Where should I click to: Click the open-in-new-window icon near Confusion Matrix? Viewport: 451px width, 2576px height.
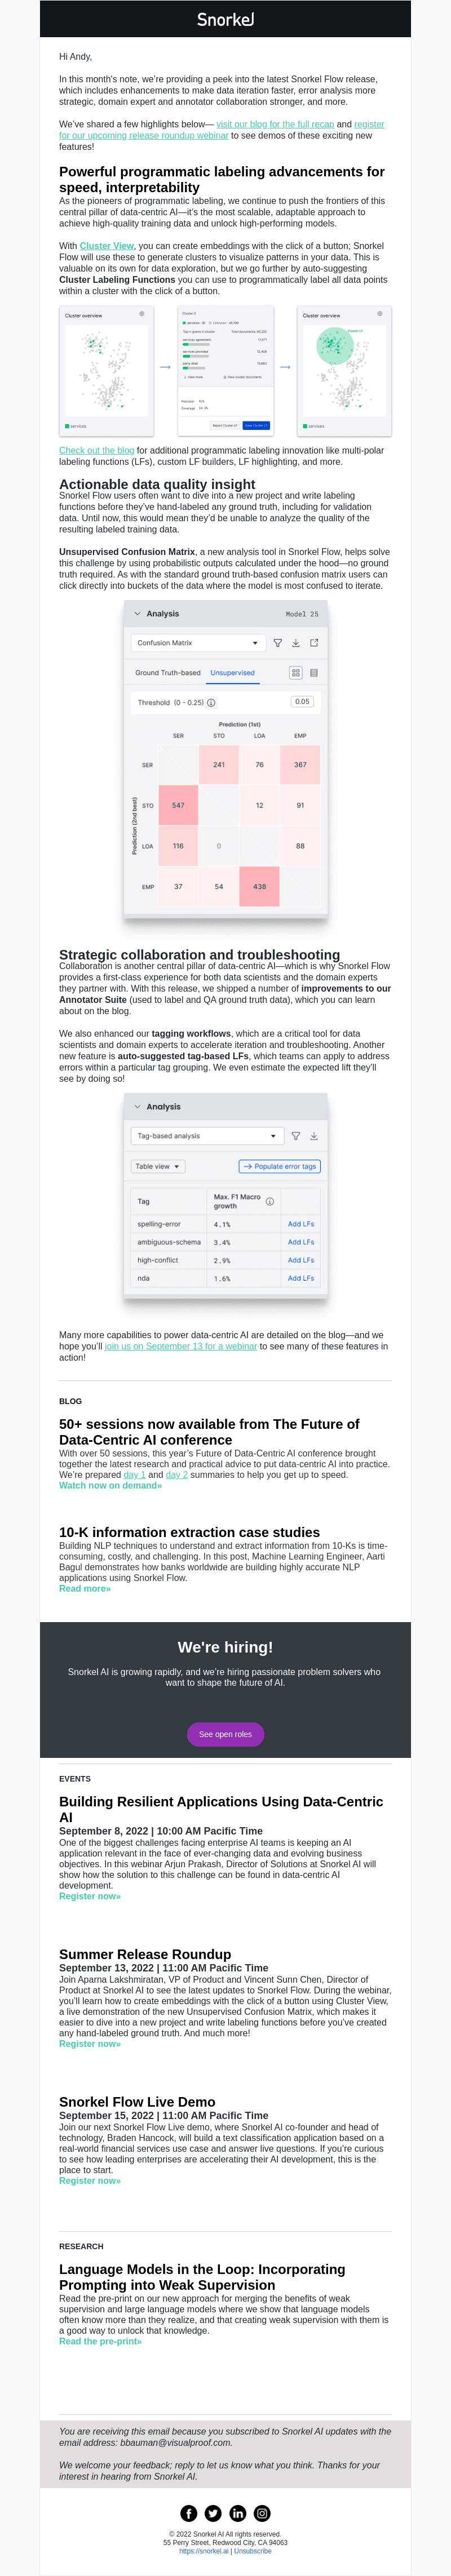point(314,643)
